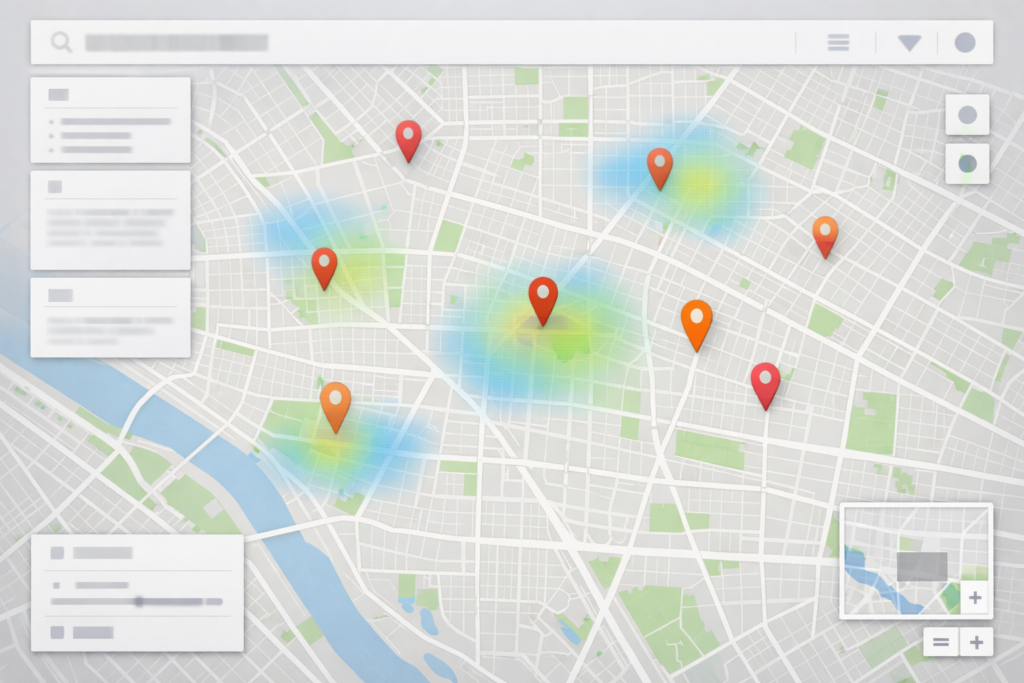This screenshot has height=683, width=1024.
Task: Expand the third sidebar panel
Action: 109,294
